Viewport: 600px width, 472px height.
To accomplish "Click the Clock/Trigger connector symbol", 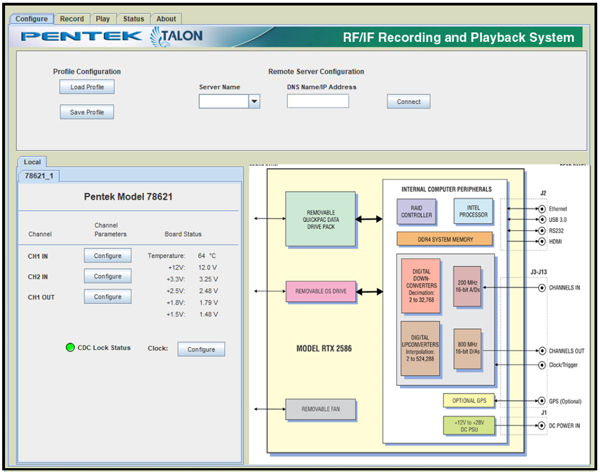I will [x=541, y=365].
